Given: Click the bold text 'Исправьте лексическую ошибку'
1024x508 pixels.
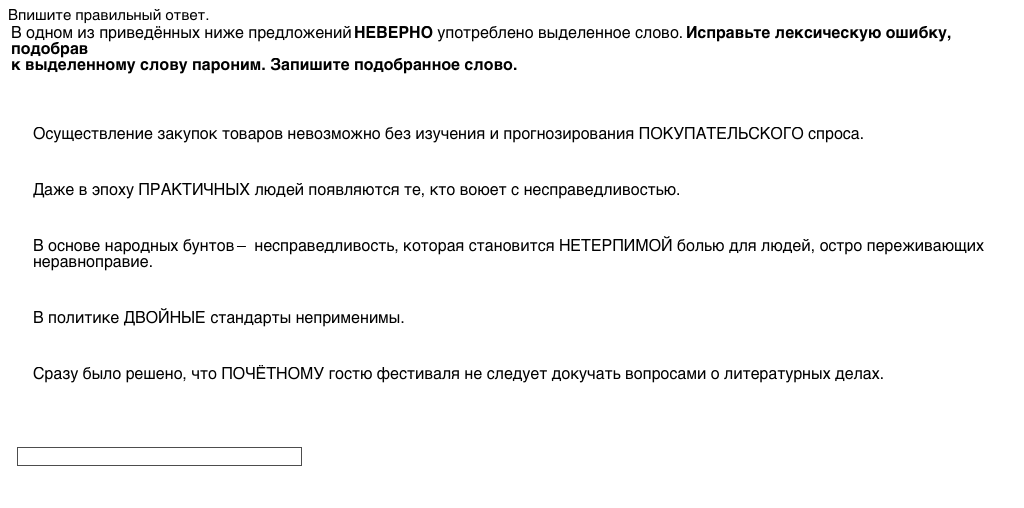Looking at the screenshot, I should pyautogui.click(x=817, y=33).
